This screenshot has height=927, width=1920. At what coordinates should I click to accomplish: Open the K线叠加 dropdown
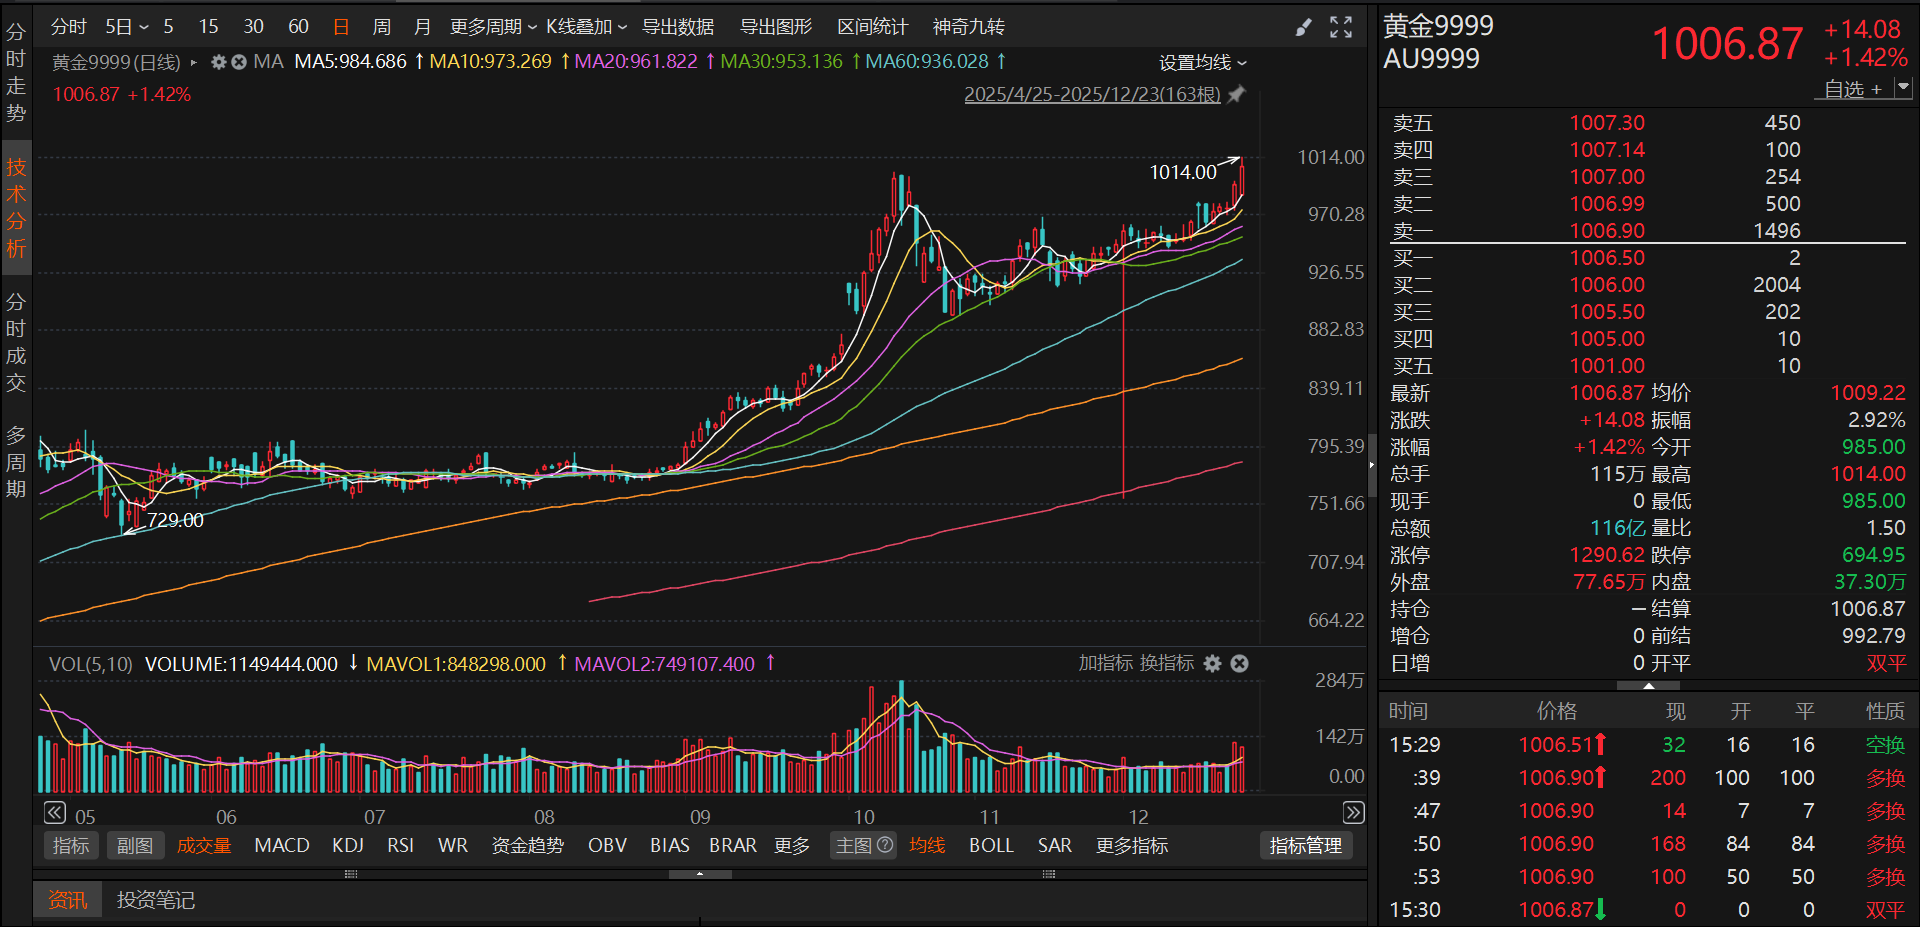pos(586,27)
